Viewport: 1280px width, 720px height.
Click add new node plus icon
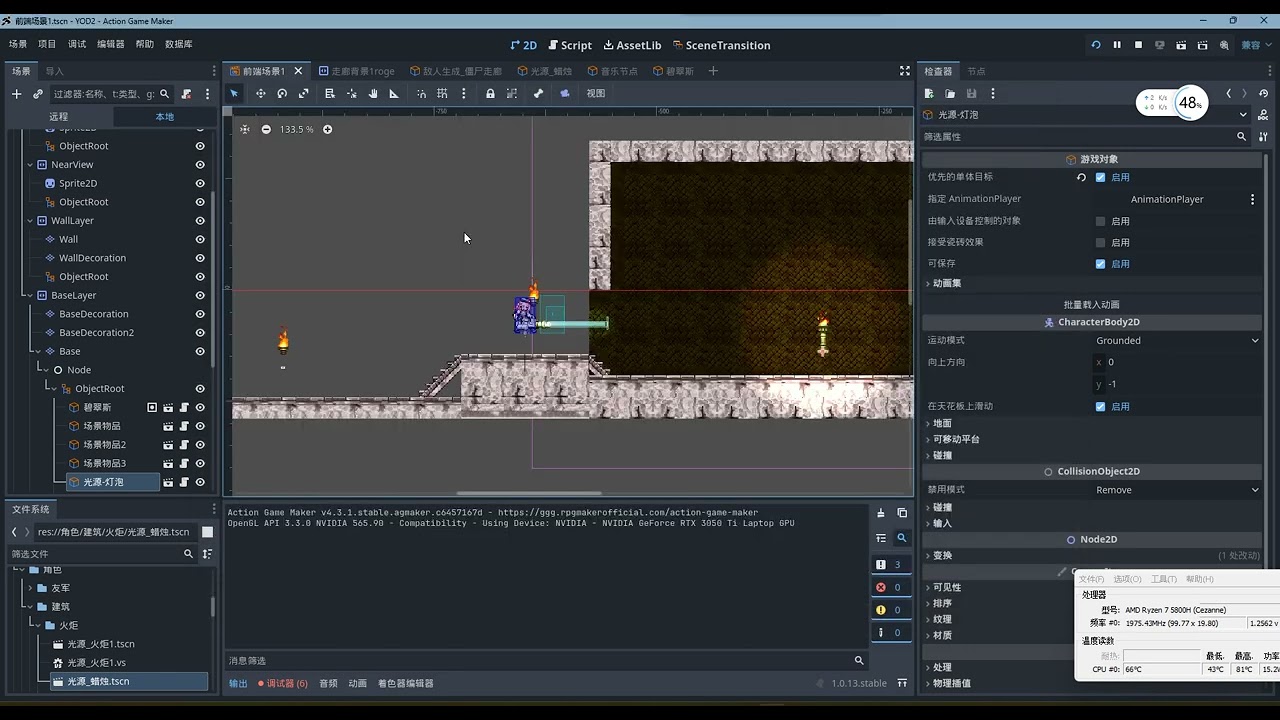(16, 94)
